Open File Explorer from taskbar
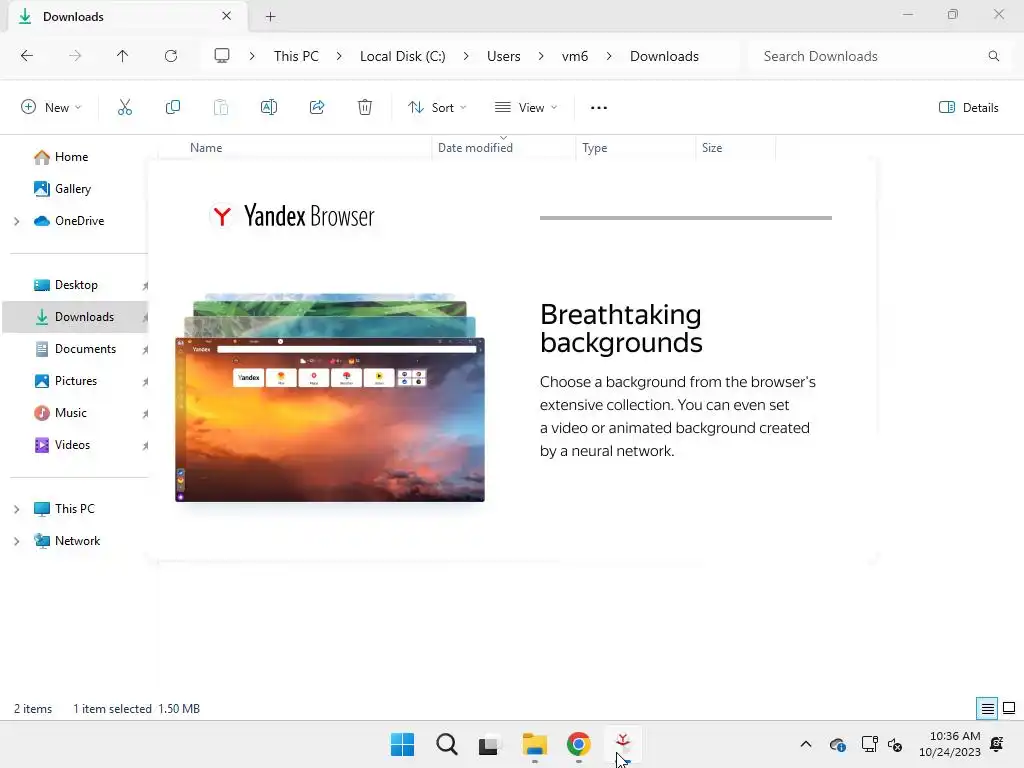 point(534,744)
